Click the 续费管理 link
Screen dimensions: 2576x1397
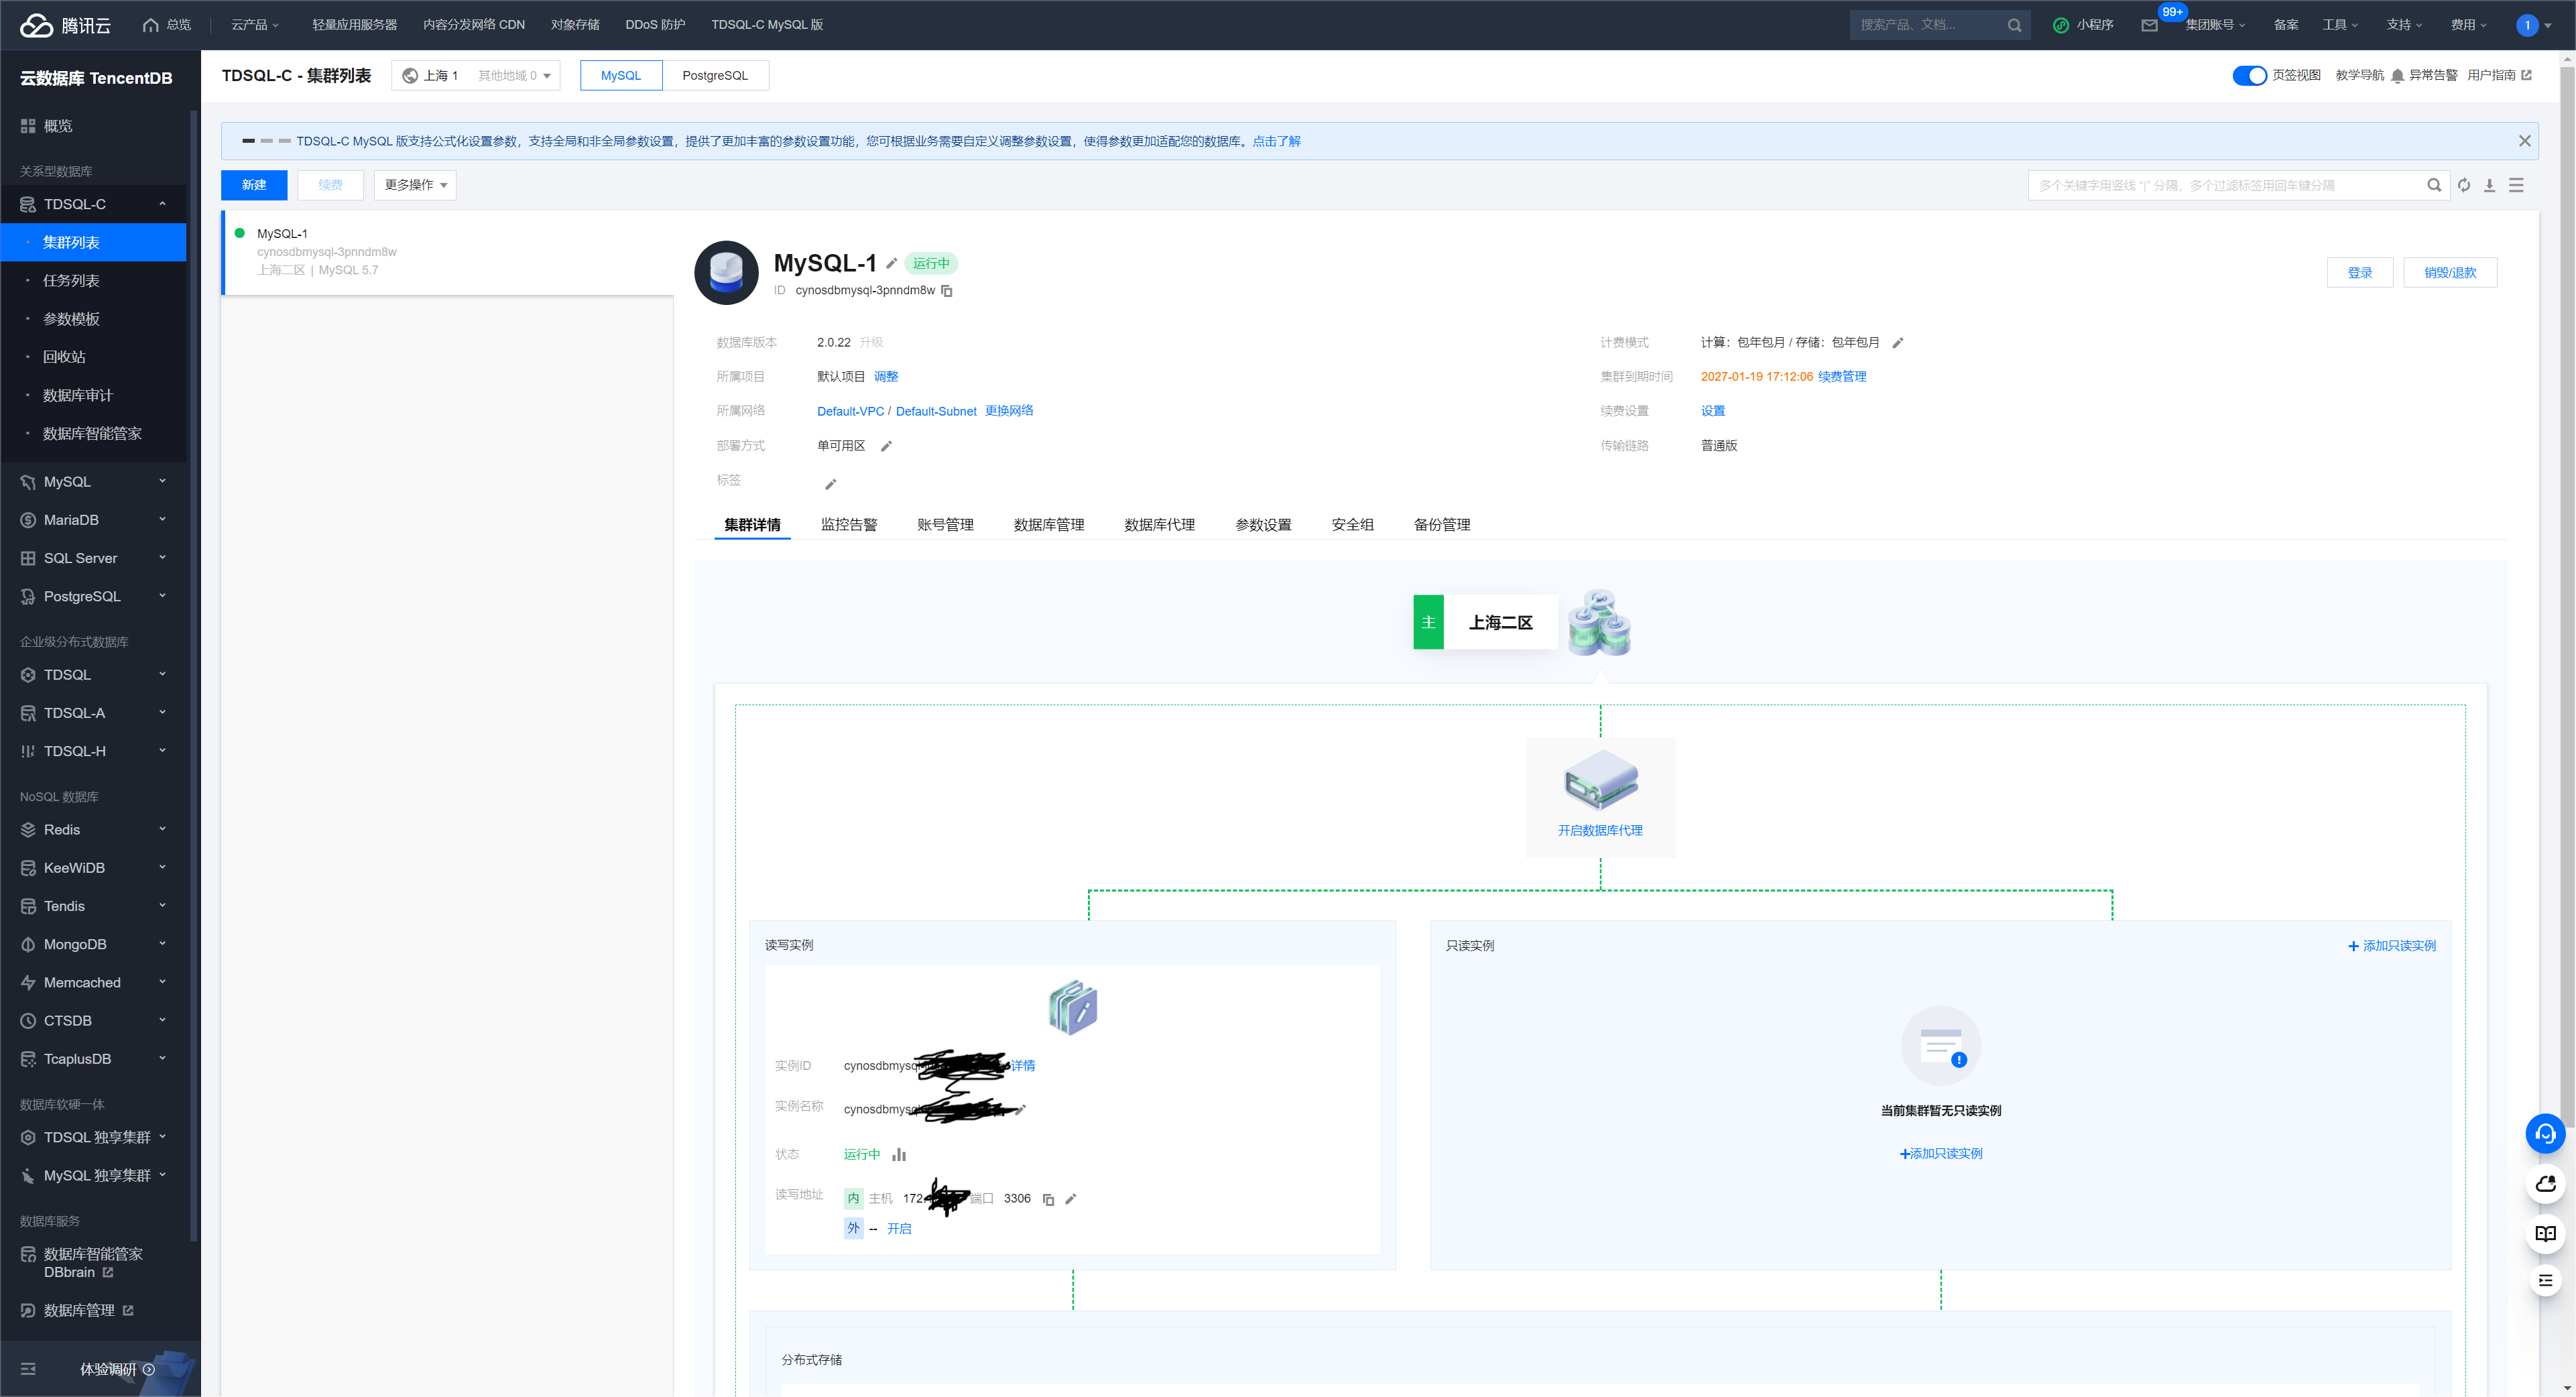pos(1842,377)
